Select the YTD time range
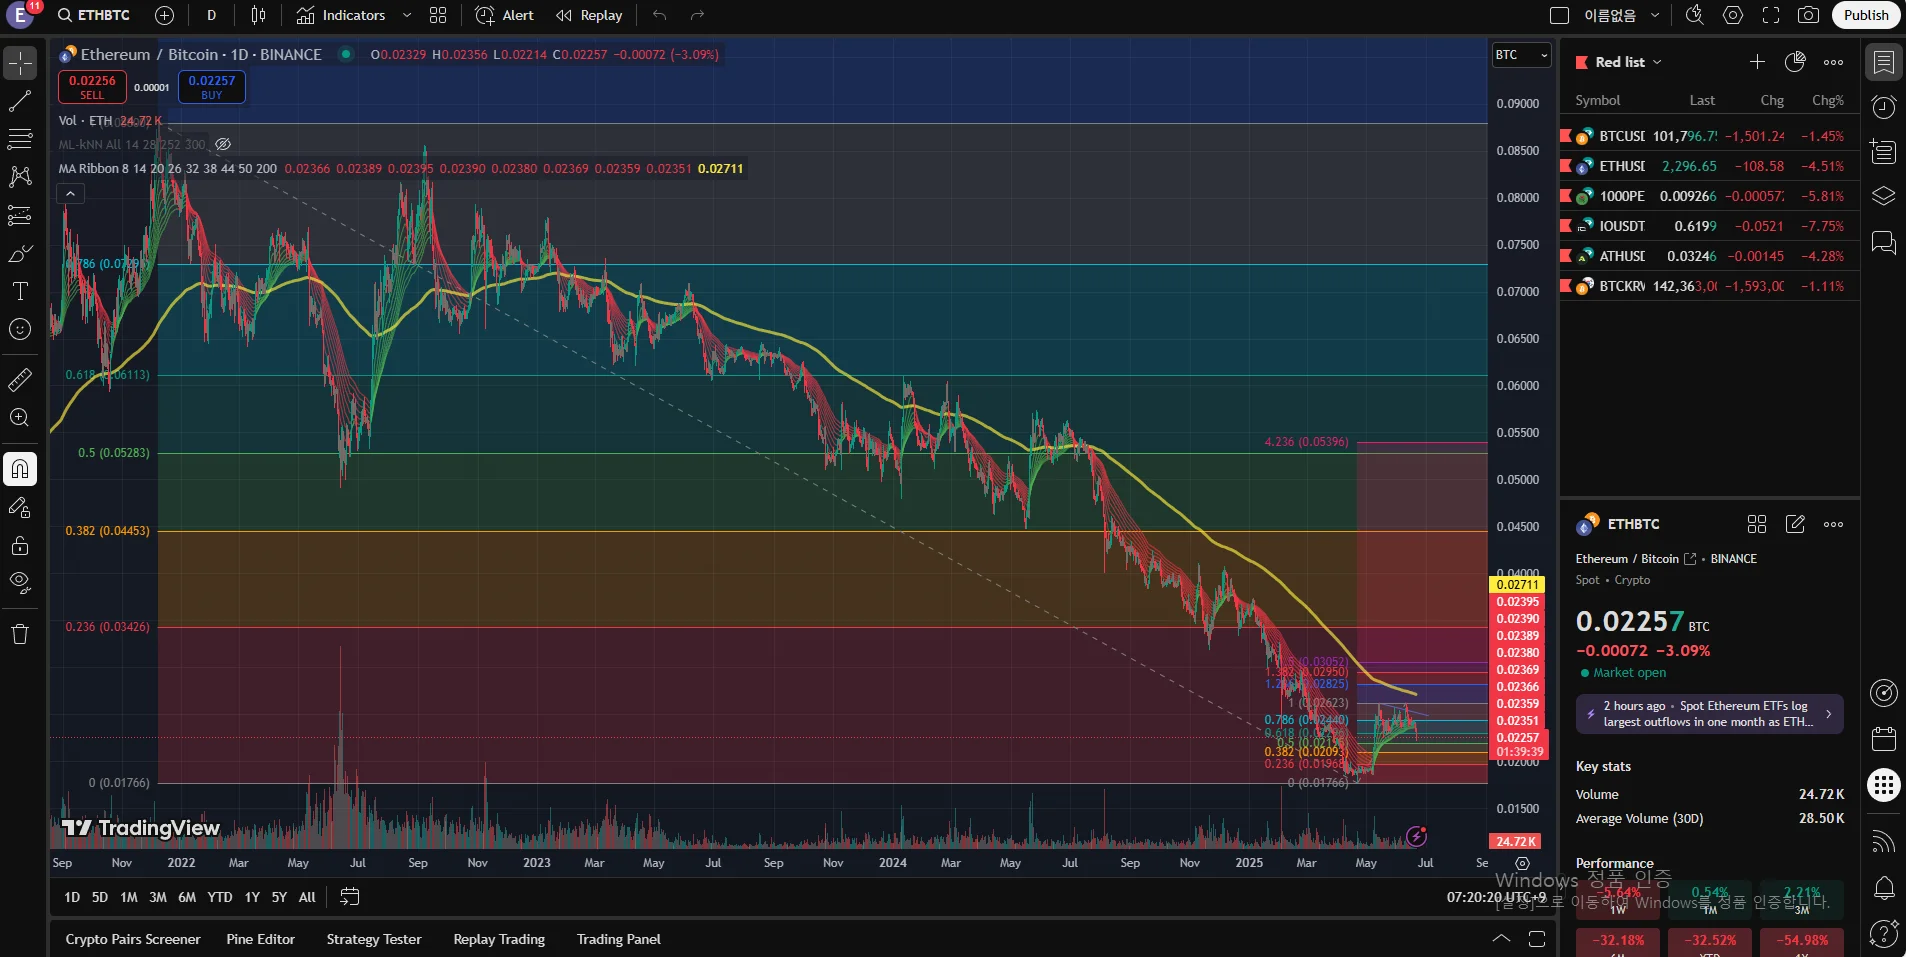This screenshot has height=957, width=1906. click(220, 897)
